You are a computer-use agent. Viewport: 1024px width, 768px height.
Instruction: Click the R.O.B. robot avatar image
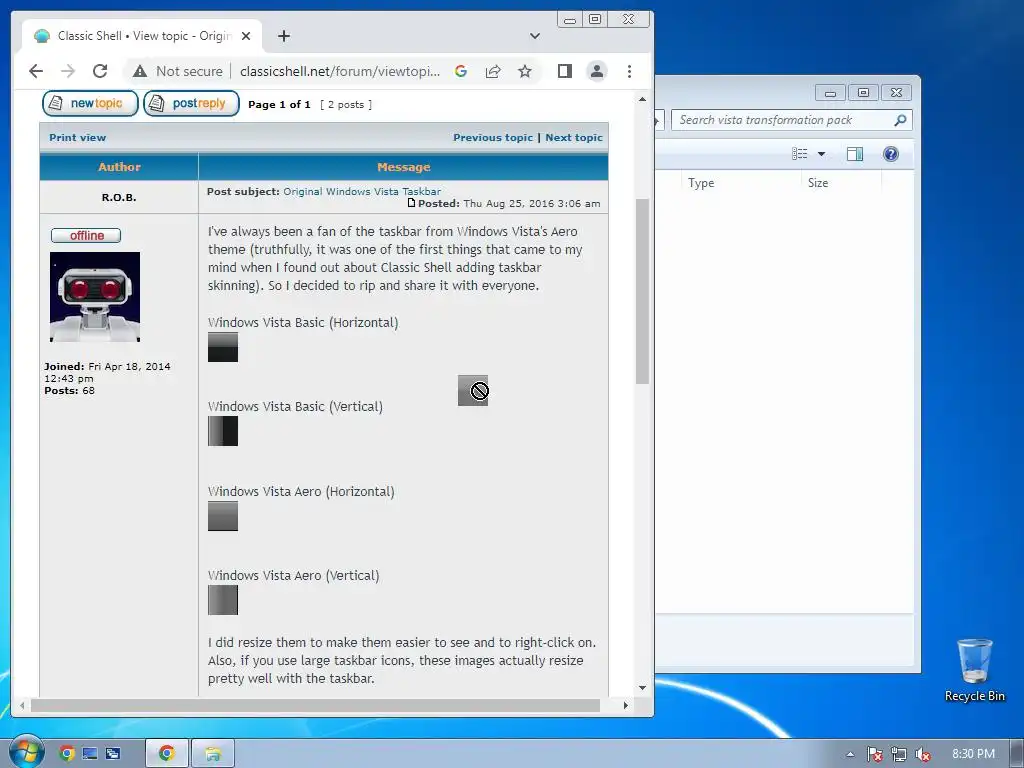[95, 297]
